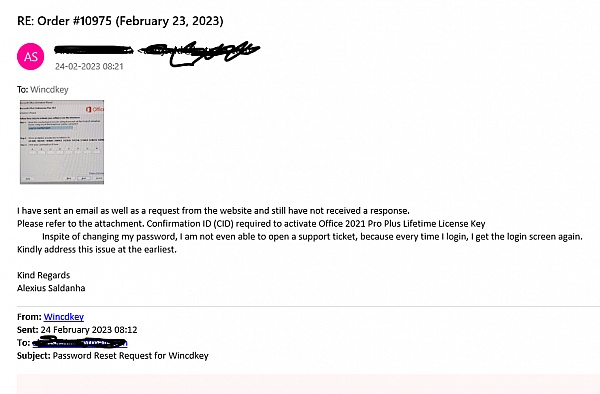Image resolution: width=600 pixels, height=394 pixels.
Task: Click the redacted email link in quoted To field
Action: point(80,342)
